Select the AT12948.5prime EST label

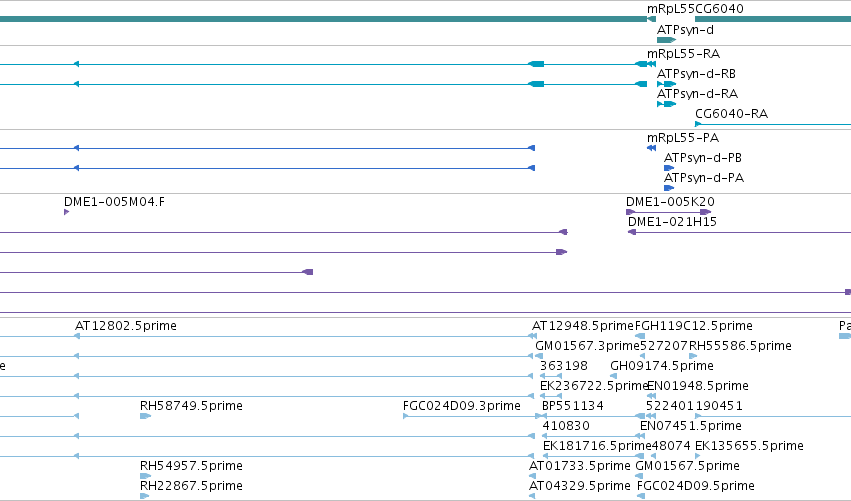[582, 326]
